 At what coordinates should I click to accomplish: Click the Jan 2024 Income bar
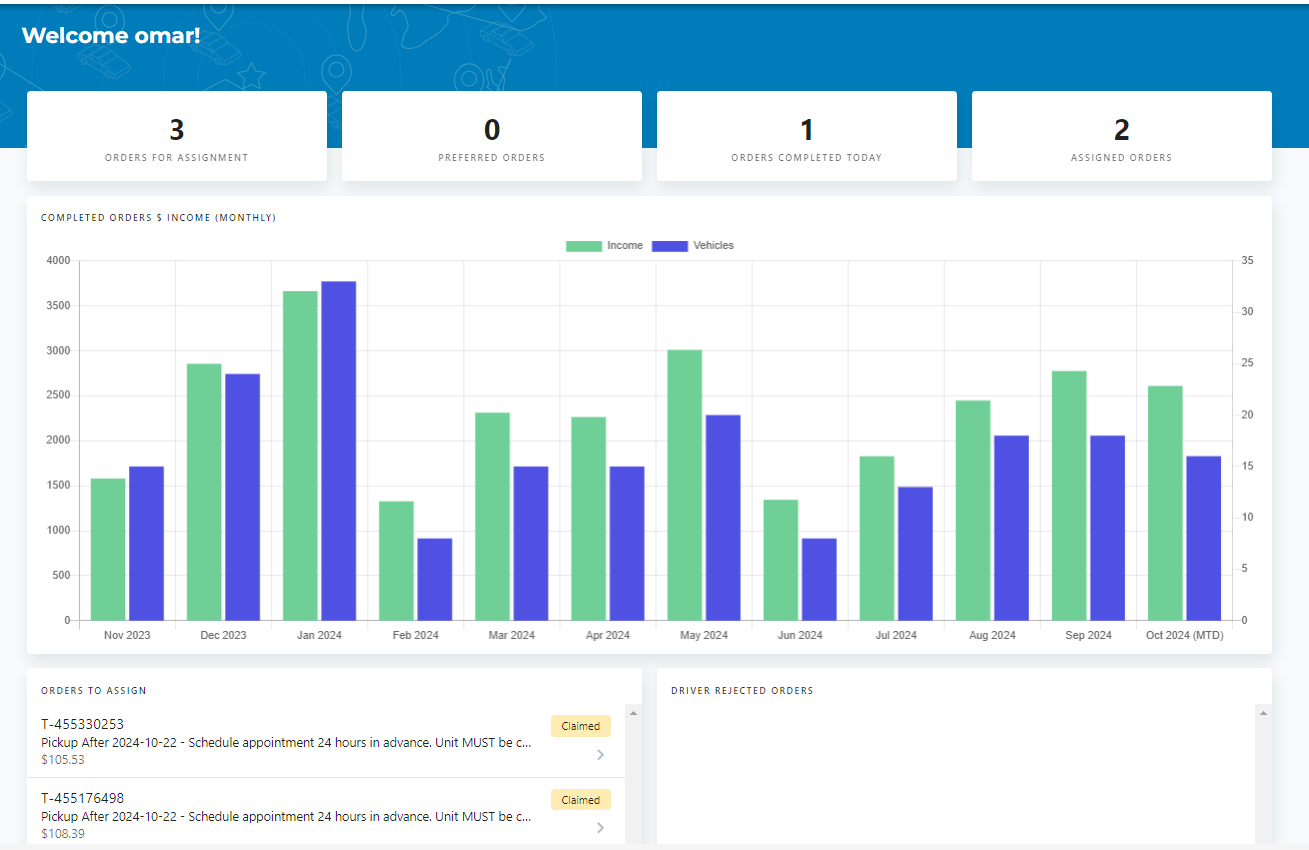(x=300, y=456)
